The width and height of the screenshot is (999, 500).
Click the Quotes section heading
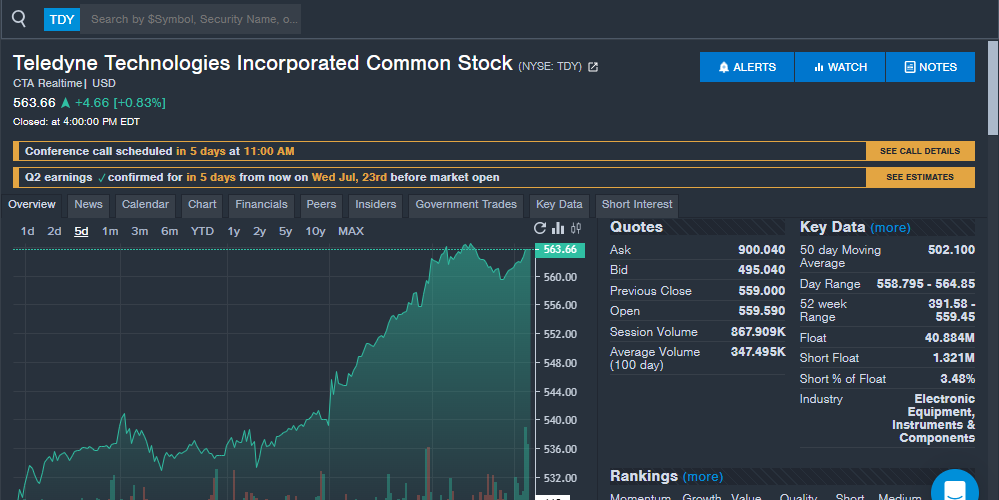[636, 227]
